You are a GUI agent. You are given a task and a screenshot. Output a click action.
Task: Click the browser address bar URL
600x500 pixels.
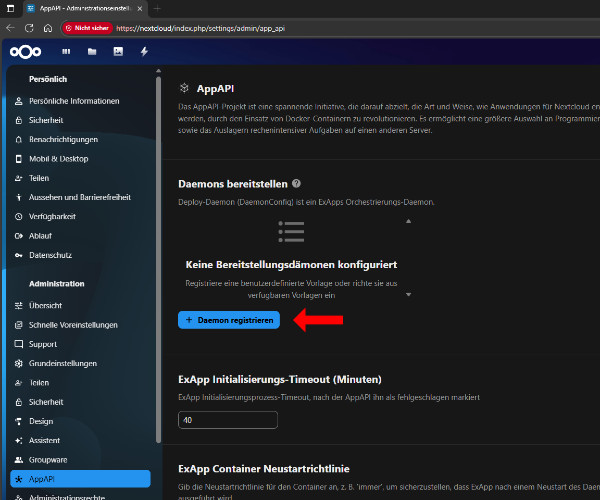200,28
